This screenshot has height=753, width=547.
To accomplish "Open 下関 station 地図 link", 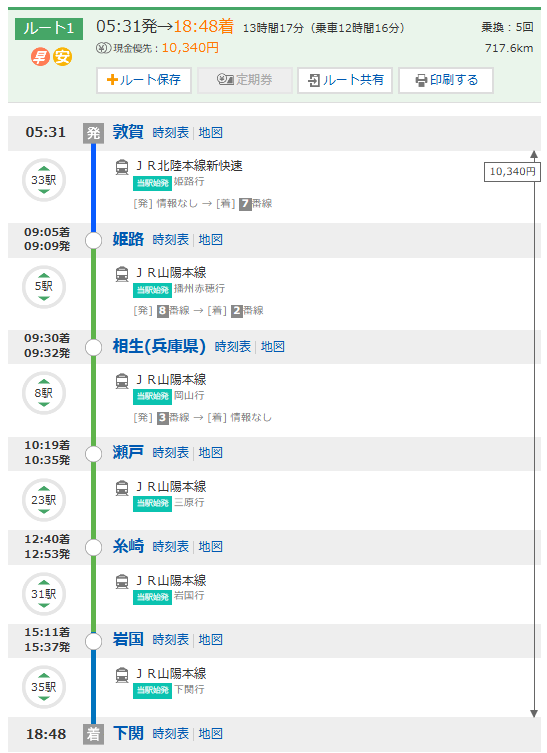I will point(210,734).
